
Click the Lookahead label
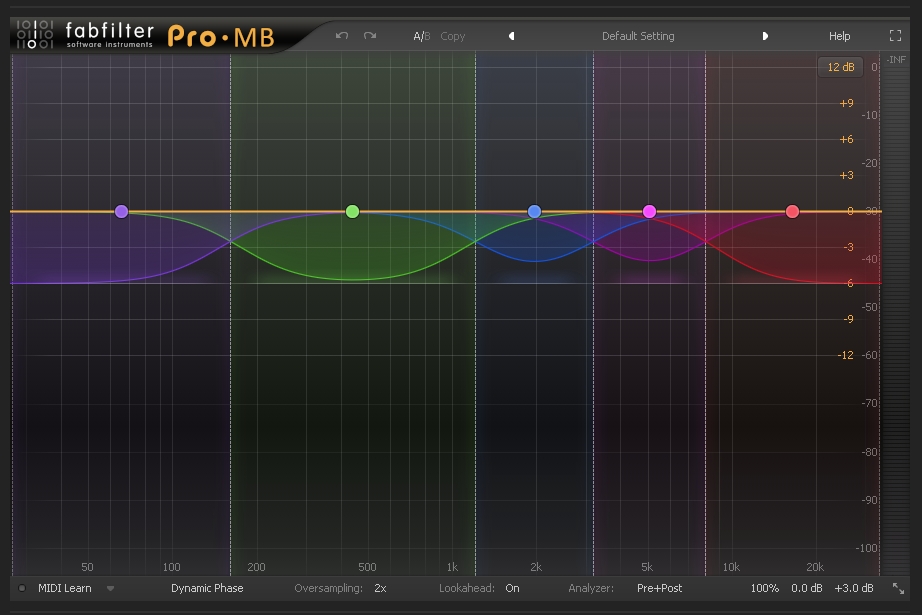pyautogui.click(x=466, y=588)
